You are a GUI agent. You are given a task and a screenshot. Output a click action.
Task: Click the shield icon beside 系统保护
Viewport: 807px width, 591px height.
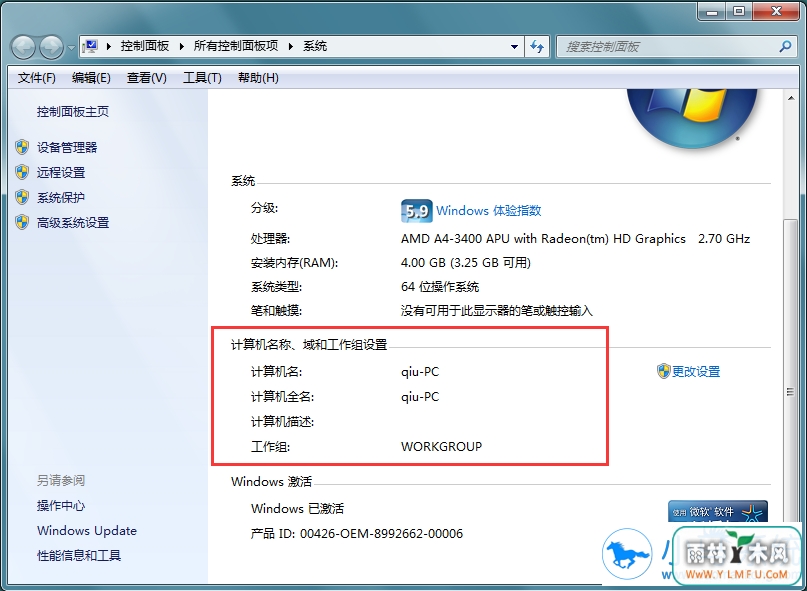click(22, 197)
